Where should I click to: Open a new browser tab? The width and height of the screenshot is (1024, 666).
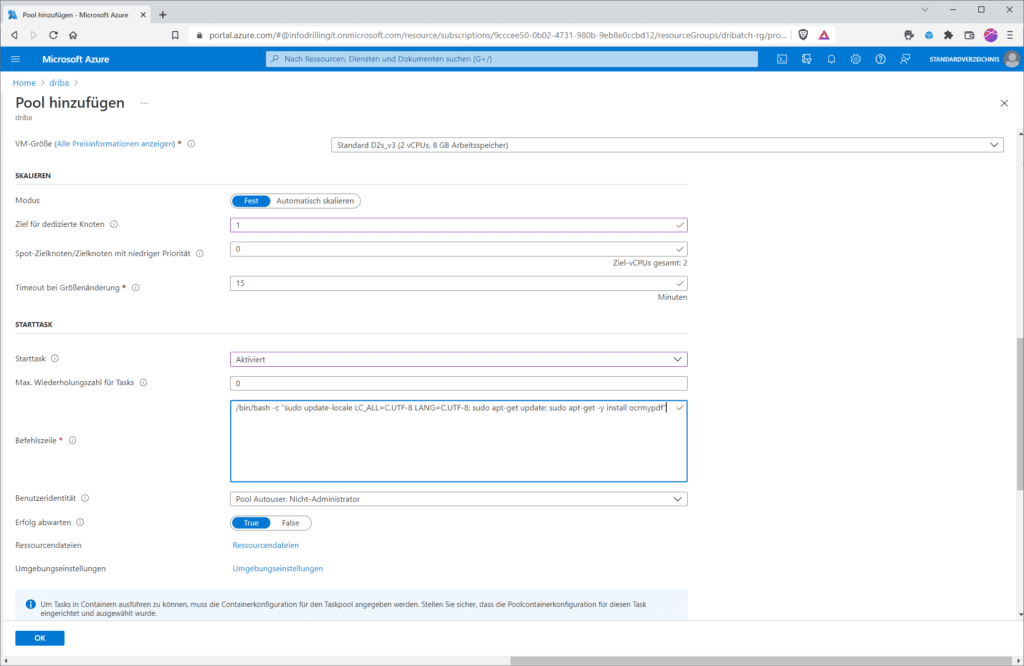pyautogui.click(x=163, y=14)
